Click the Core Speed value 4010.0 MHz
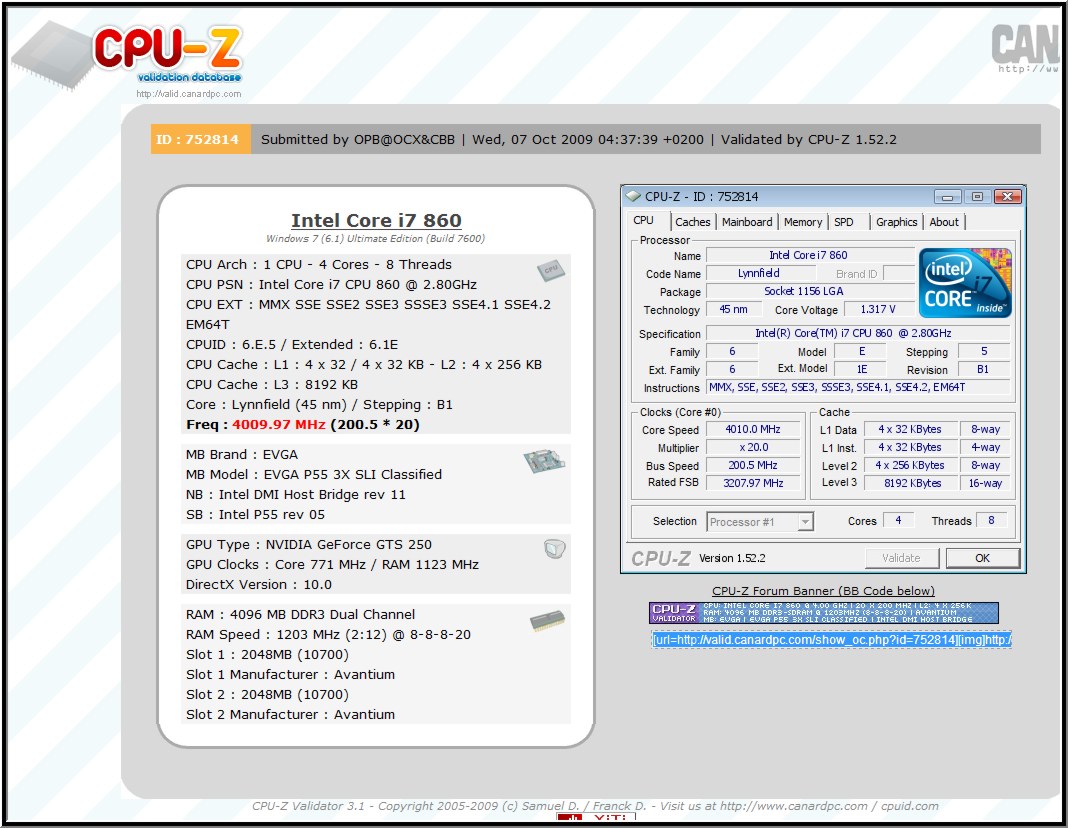 753,429
